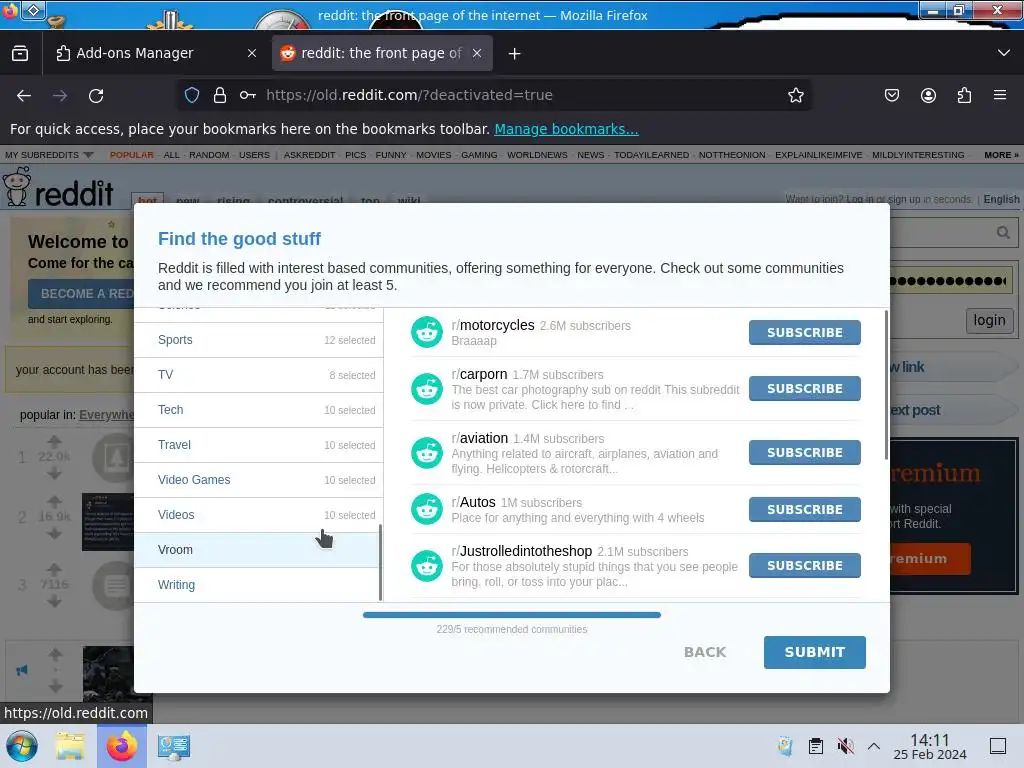Close the reddit tab
The height and width of the screenshot is (768, 1024).
pos(477,54)
